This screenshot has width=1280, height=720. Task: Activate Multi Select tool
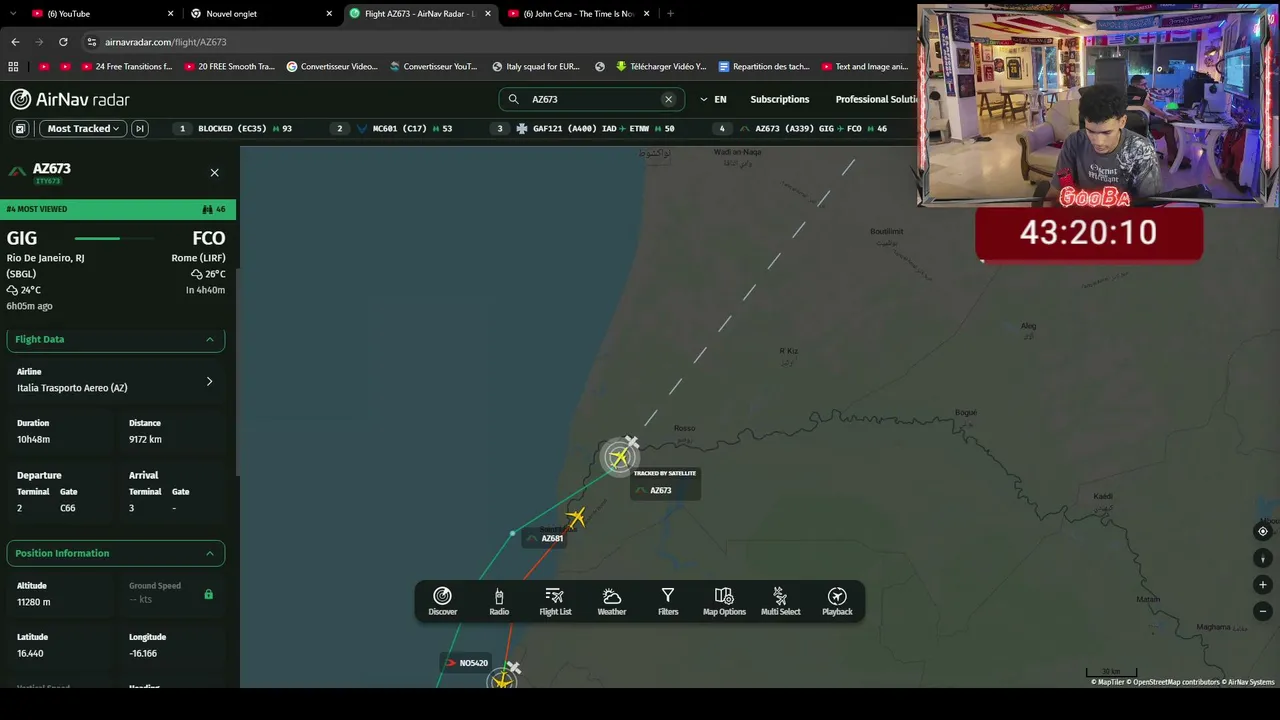click(781, 601)
